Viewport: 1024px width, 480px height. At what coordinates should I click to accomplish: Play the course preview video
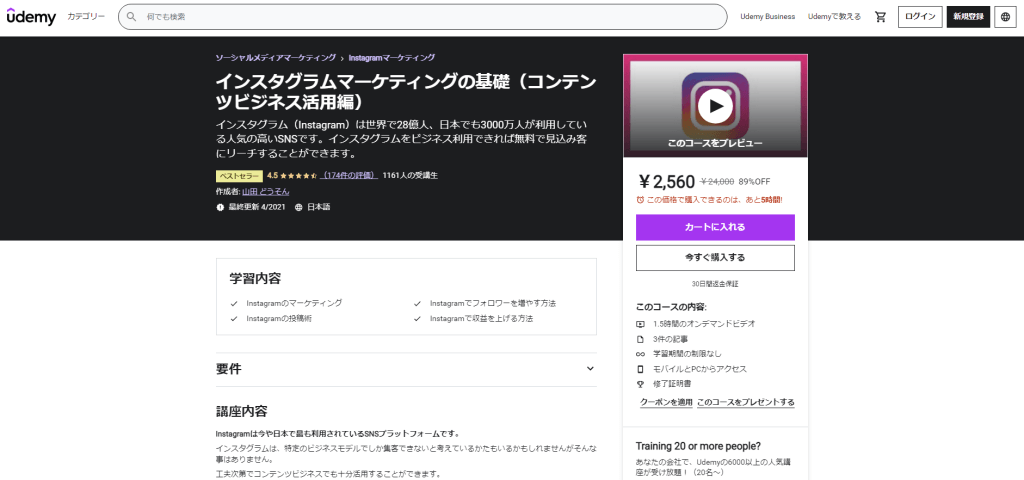point(715,106)
